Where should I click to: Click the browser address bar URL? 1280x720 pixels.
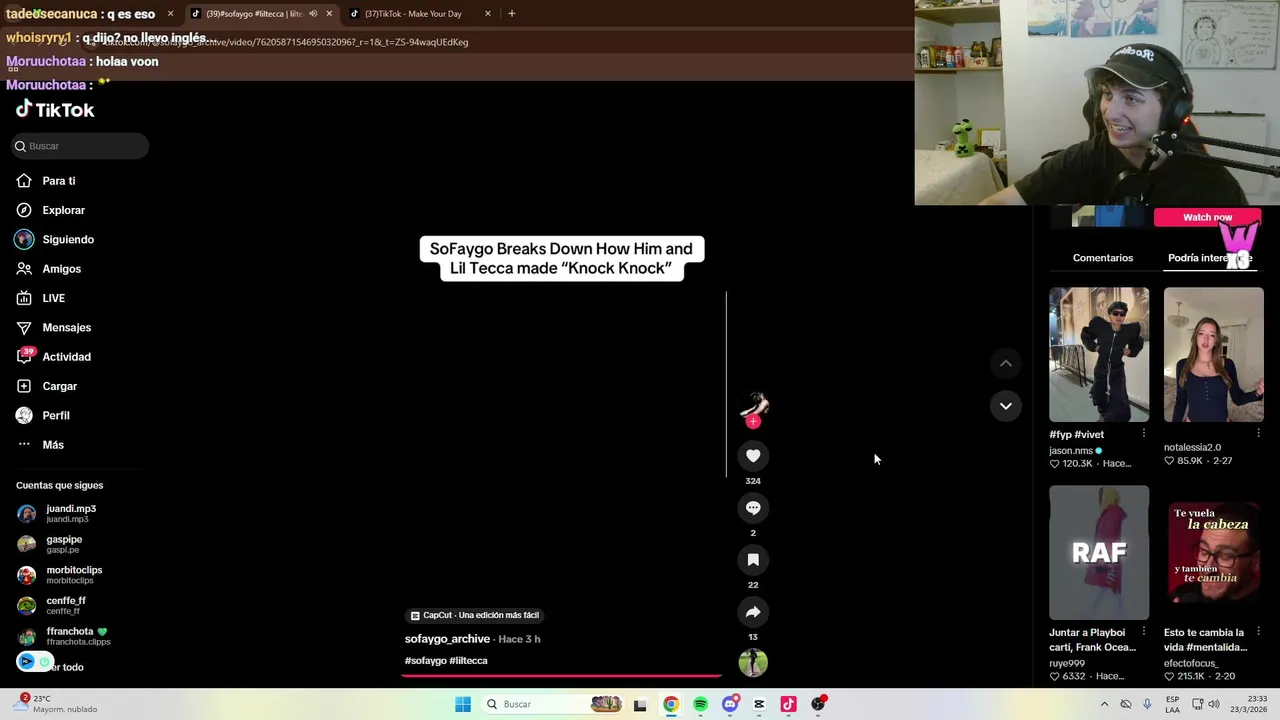(285, 42)
